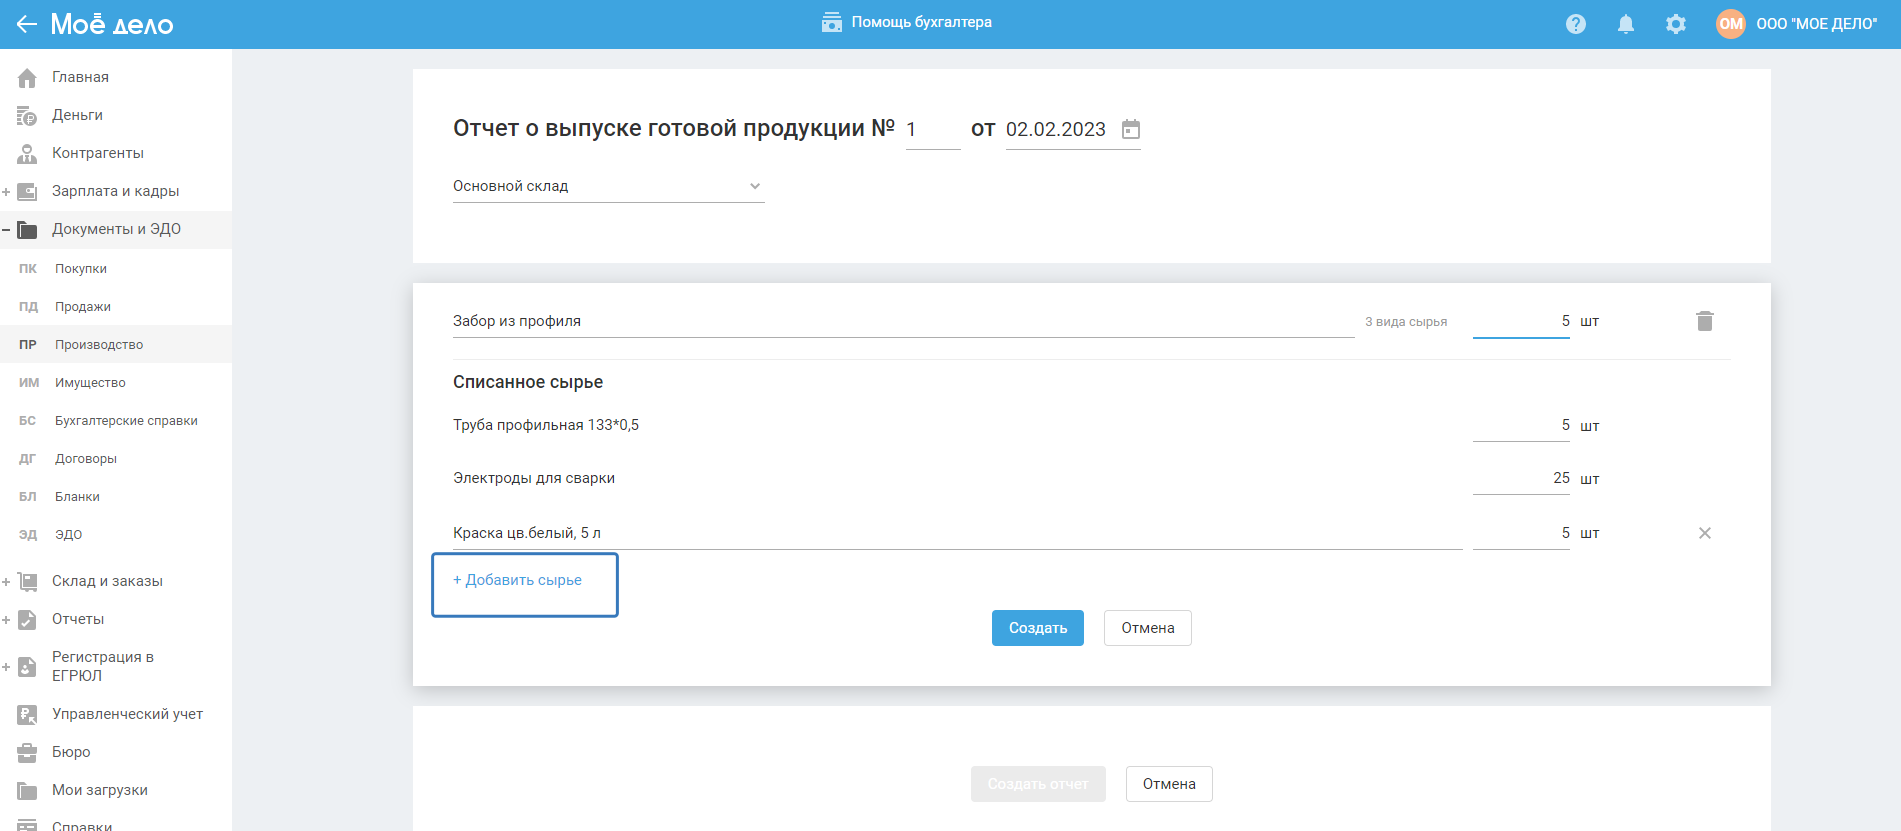Click the Управленческий учет icon
This screenshot has height=831, width=1901.
point(27,714)
